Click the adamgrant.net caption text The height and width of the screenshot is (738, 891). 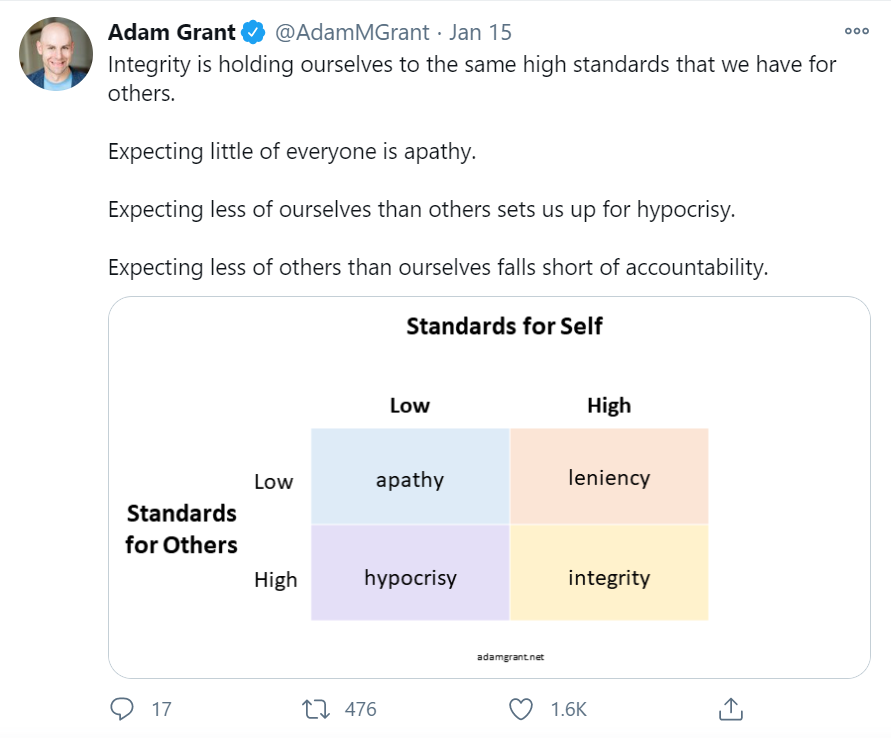pos(511,657)
